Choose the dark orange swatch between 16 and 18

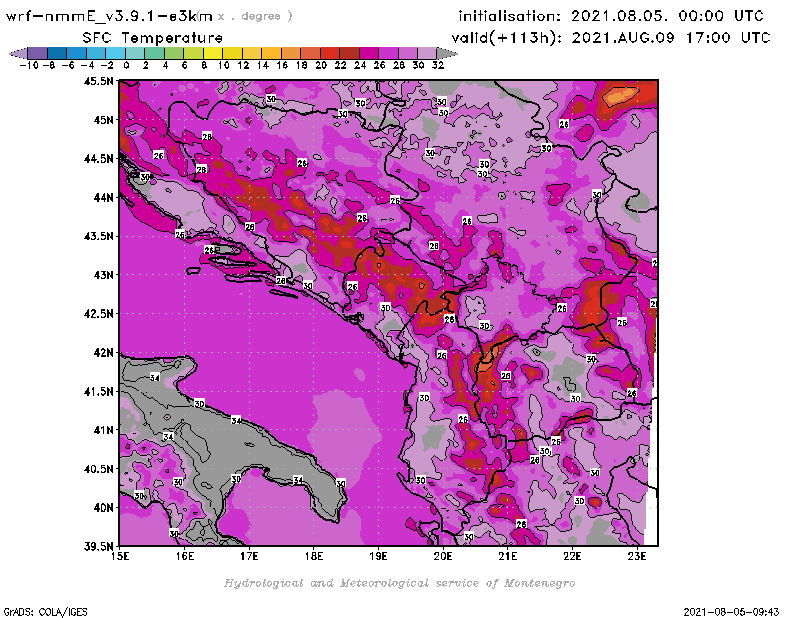tap(290, 53)
